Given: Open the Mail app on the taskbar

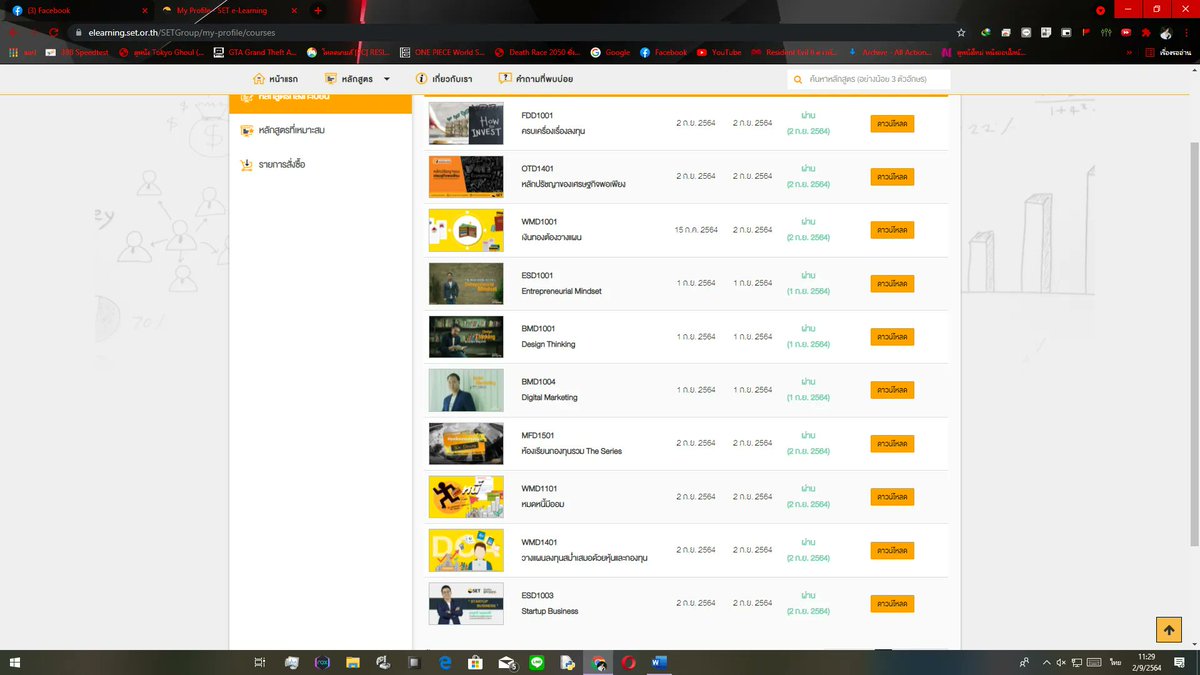Looking at the screenshot, I should (x=506, y=662).
